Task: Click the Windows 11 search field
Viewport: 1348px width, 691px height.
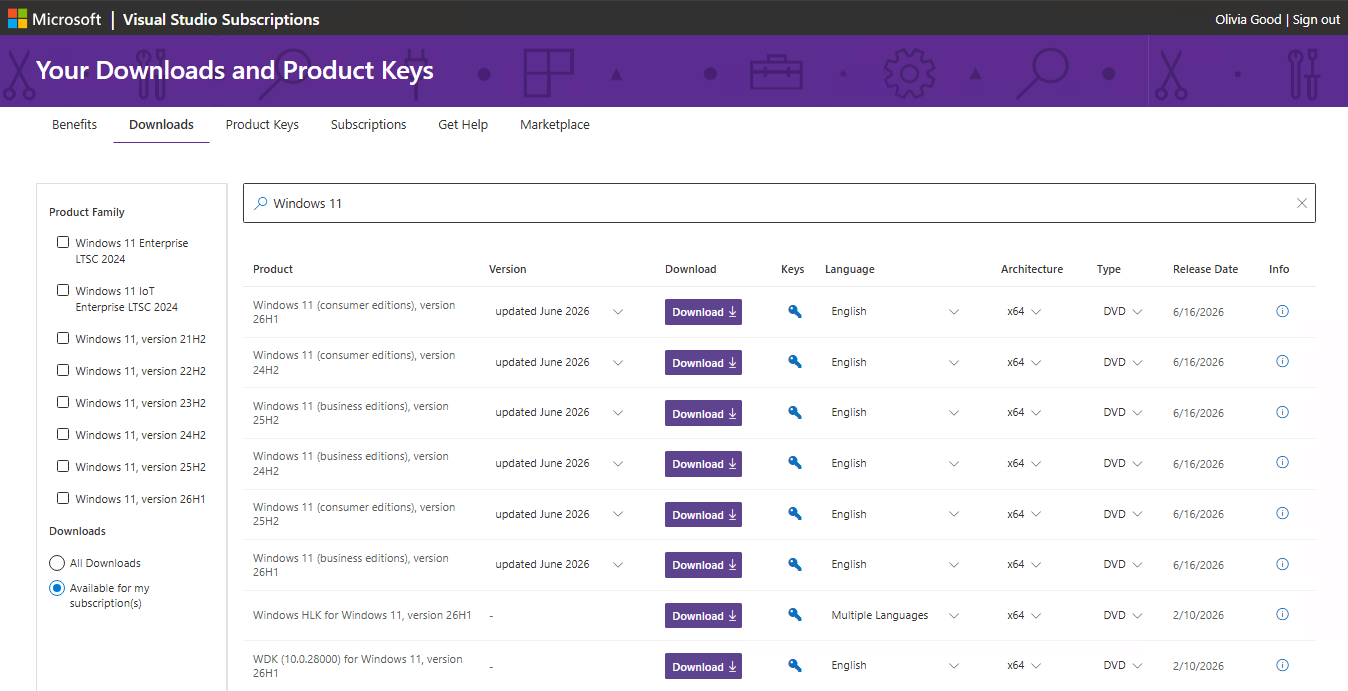Action: (x=779, y=203)
